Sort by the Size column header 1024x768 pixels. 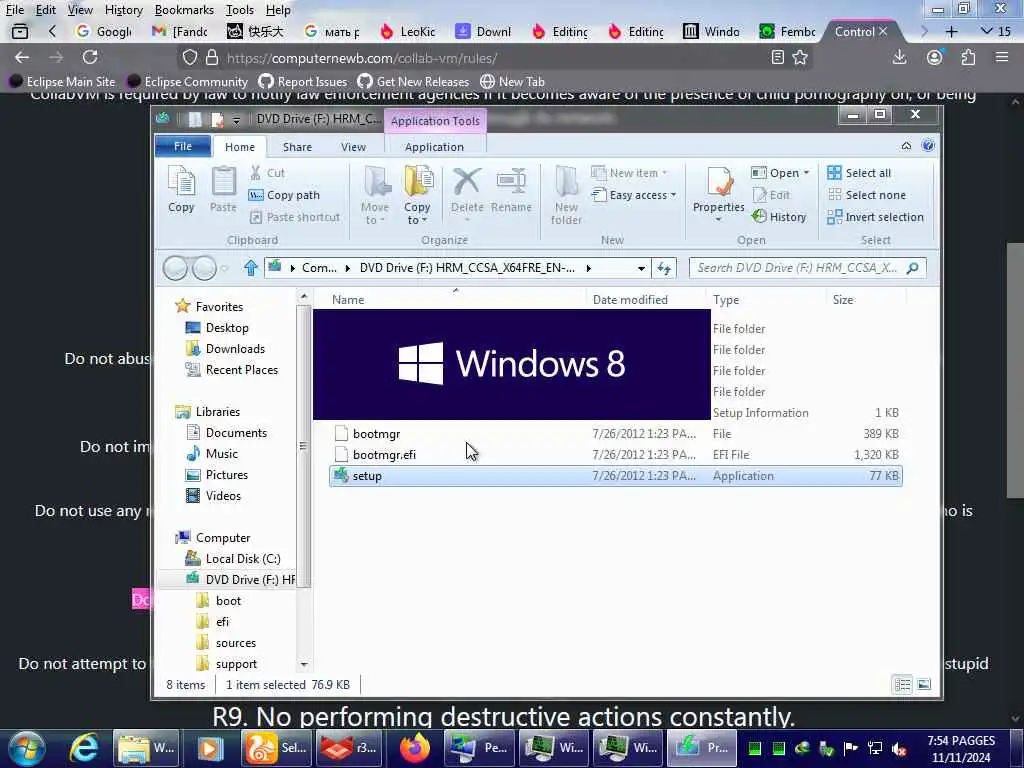(x=842, y=300)
